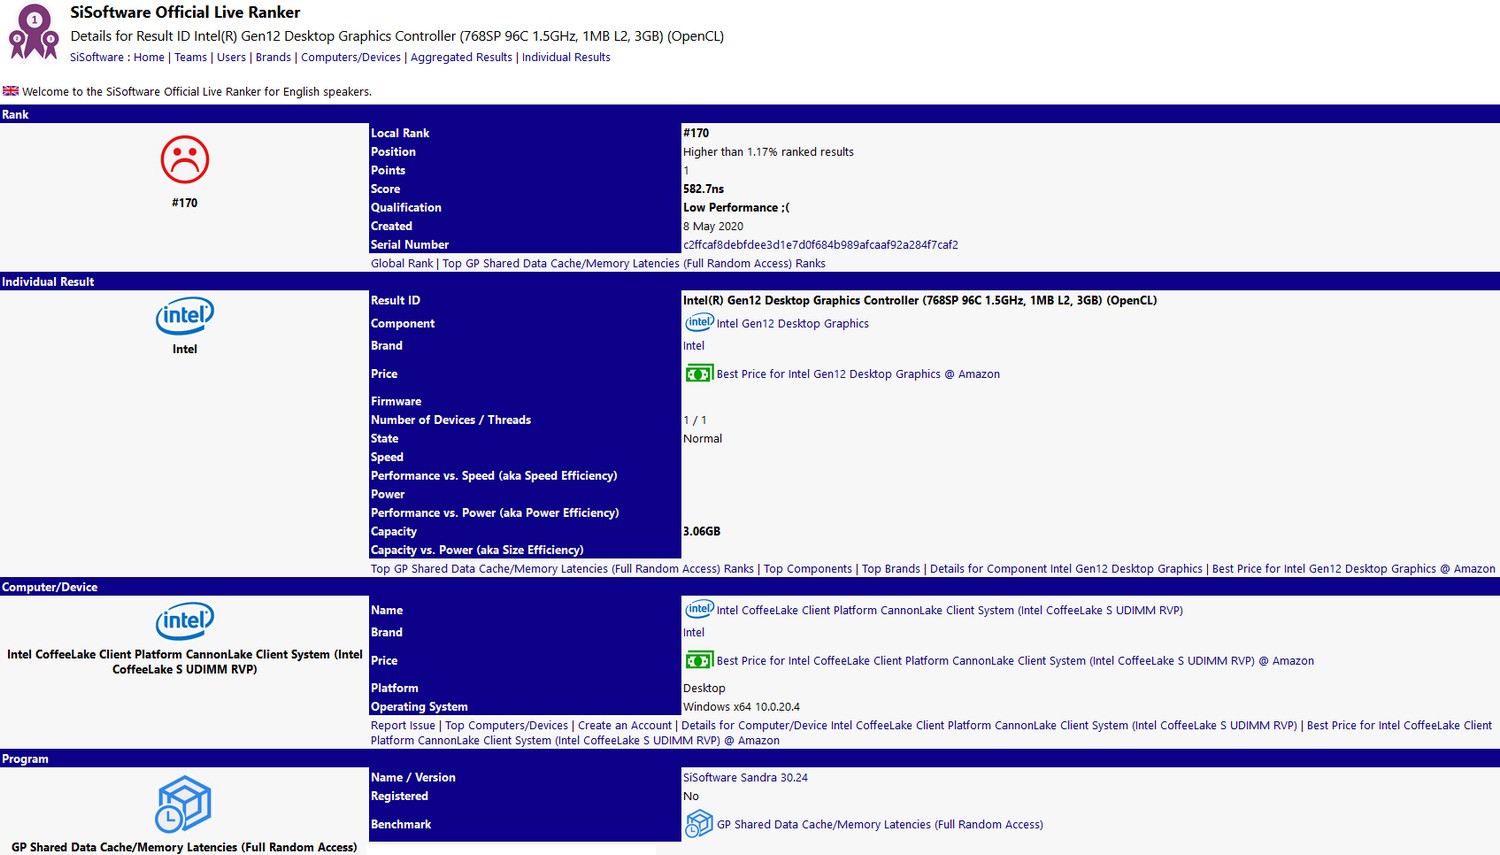This screenshot has width=1500, height=855.
Task: Open the SiSoftware Sandra 30.24 link
Action: (745, 778)
